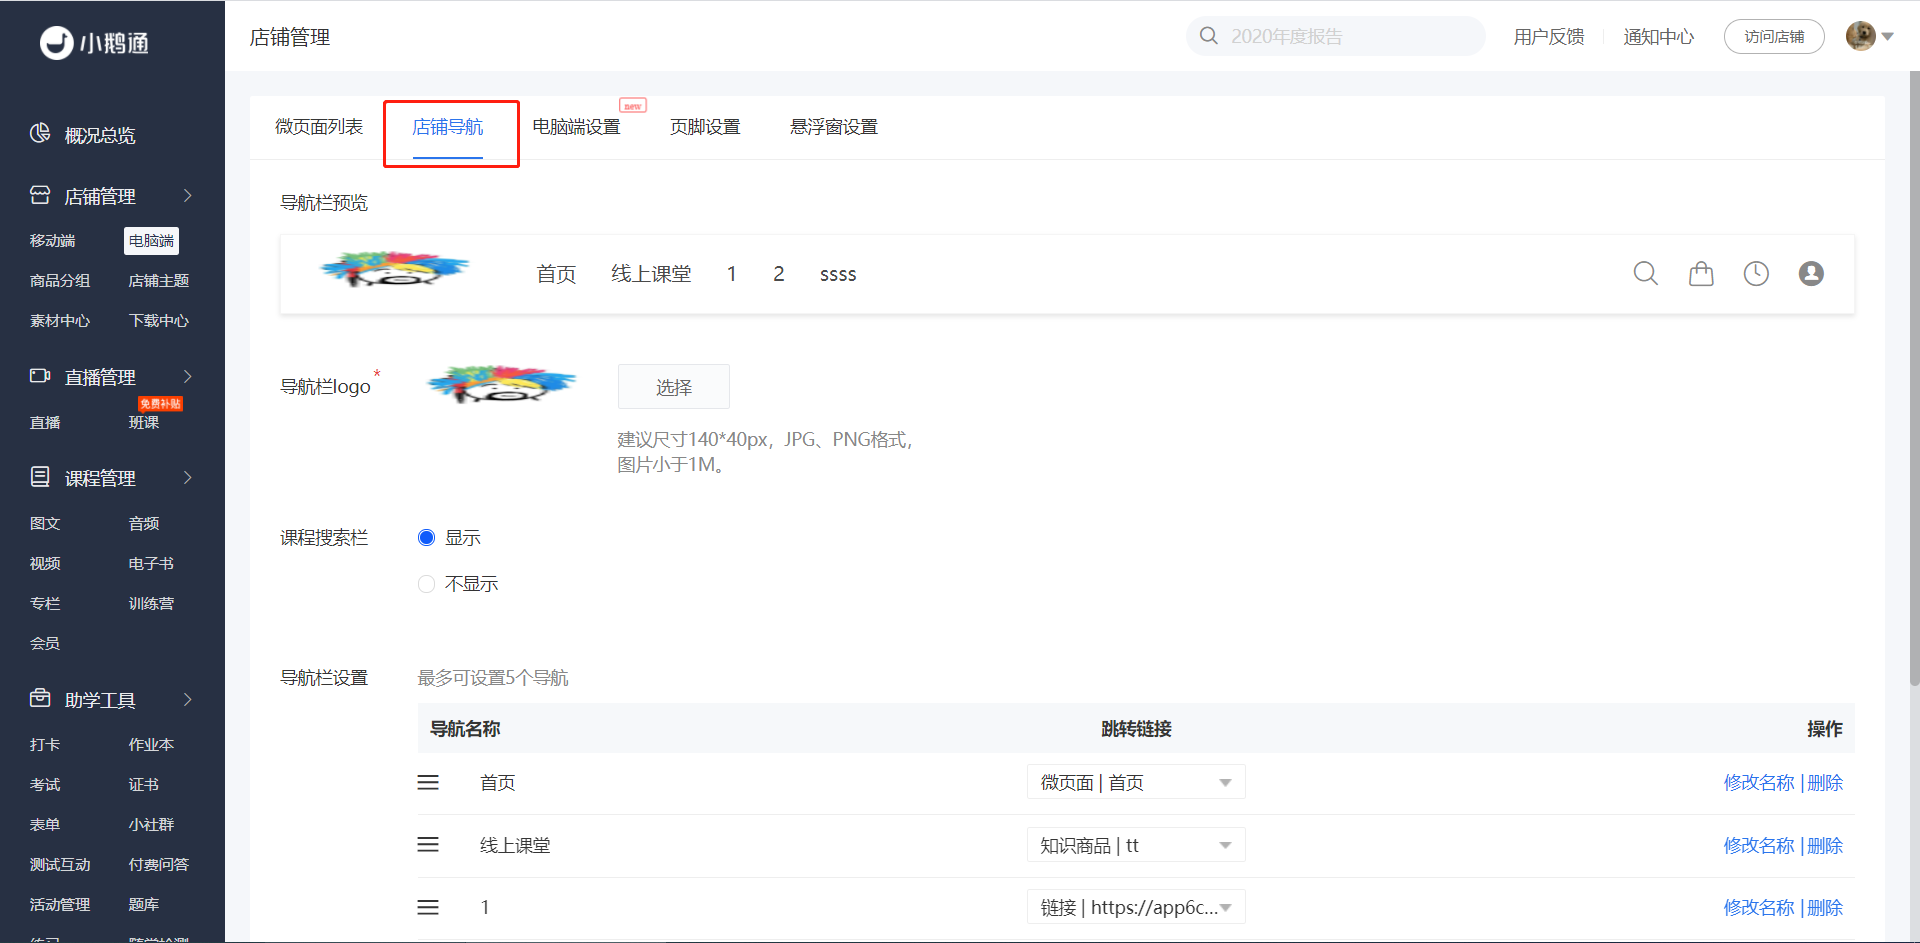Click the shopping bag icon in preview
This screenshot has width=1920, height=943.
click(x=1701, y=273)
